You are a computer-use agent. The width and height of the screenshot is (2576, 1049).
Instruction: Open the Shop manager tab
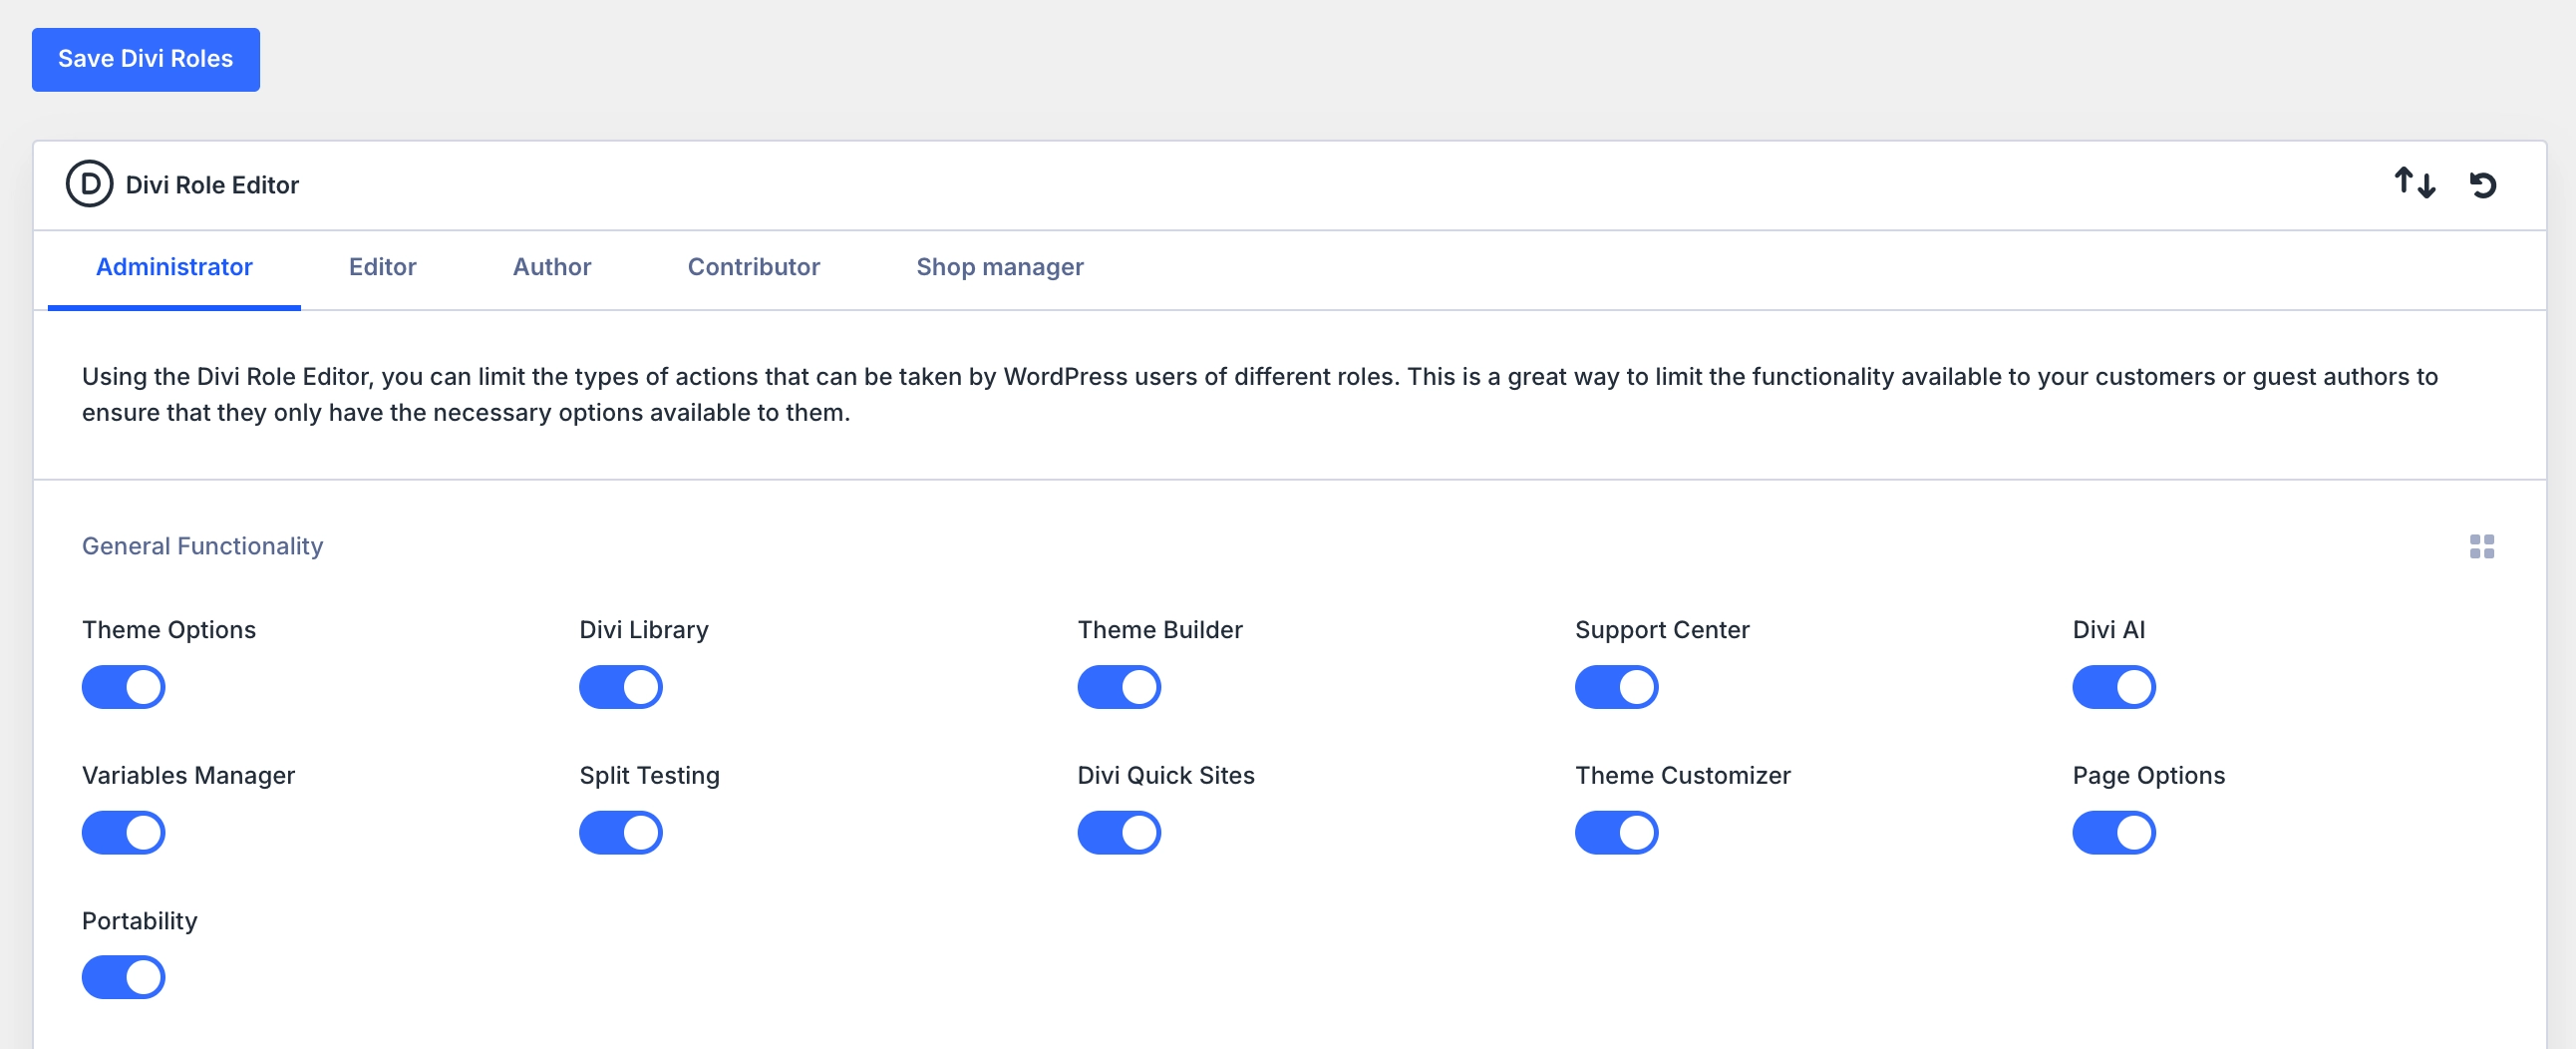tap(1000, 268)
